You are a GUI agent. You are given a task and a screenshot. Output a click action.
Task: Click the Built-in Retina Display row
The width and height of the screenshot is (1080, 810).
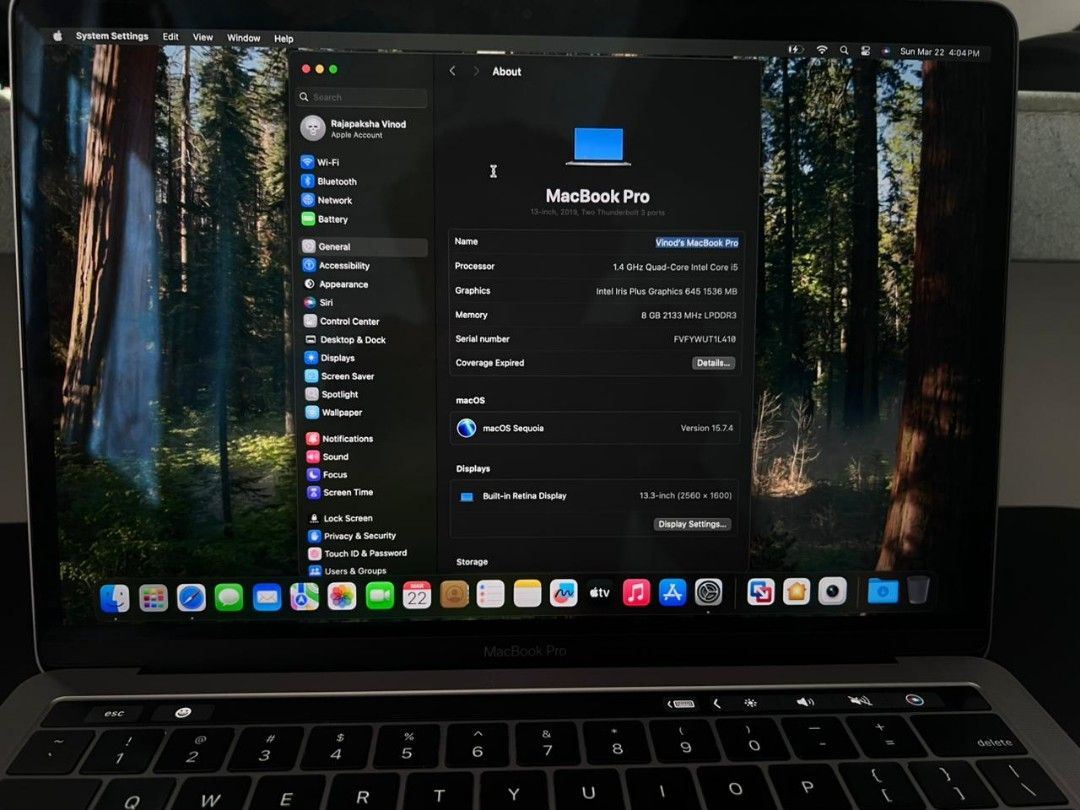594,496
